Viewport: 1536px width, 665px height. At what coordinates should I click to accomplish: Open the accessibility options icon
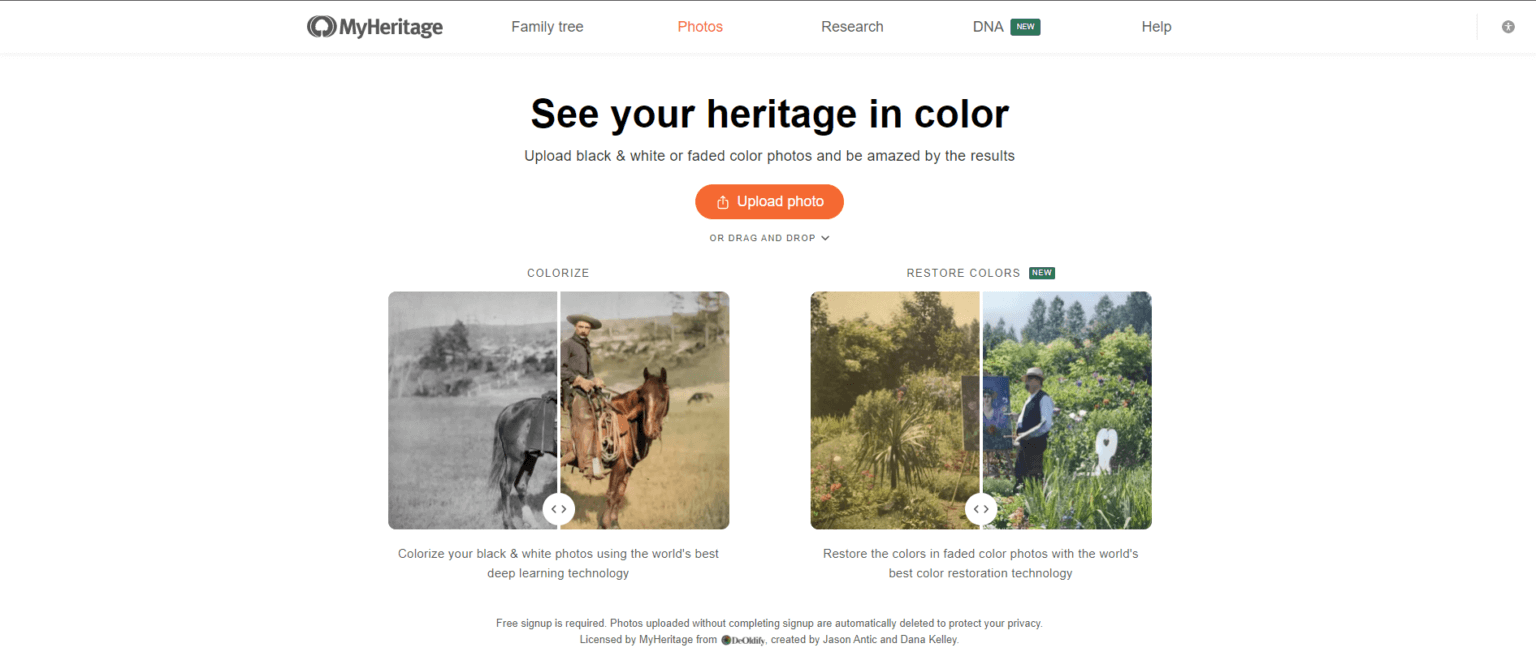point(1508,26)
